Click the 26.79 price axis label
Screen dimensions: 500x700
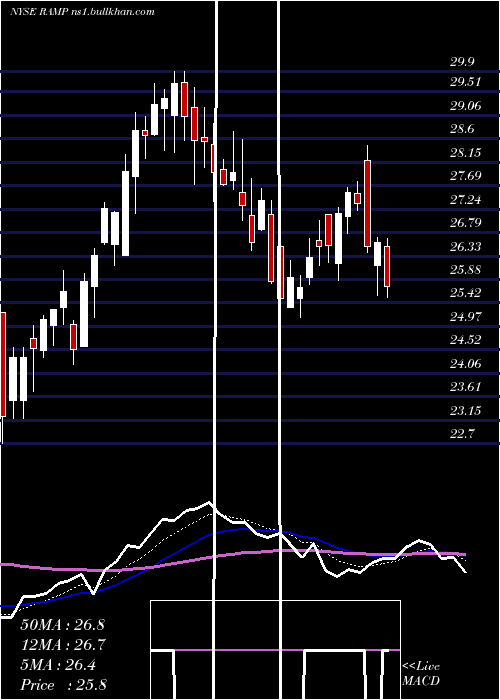click(466, 222)
